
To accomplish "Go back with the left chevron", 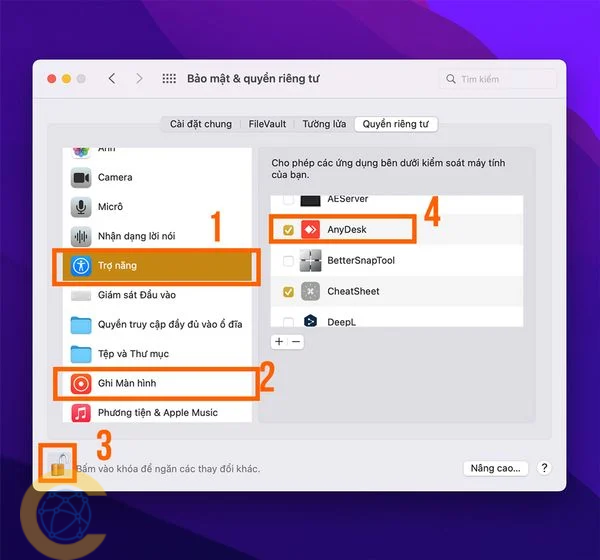I will [112, 78].
